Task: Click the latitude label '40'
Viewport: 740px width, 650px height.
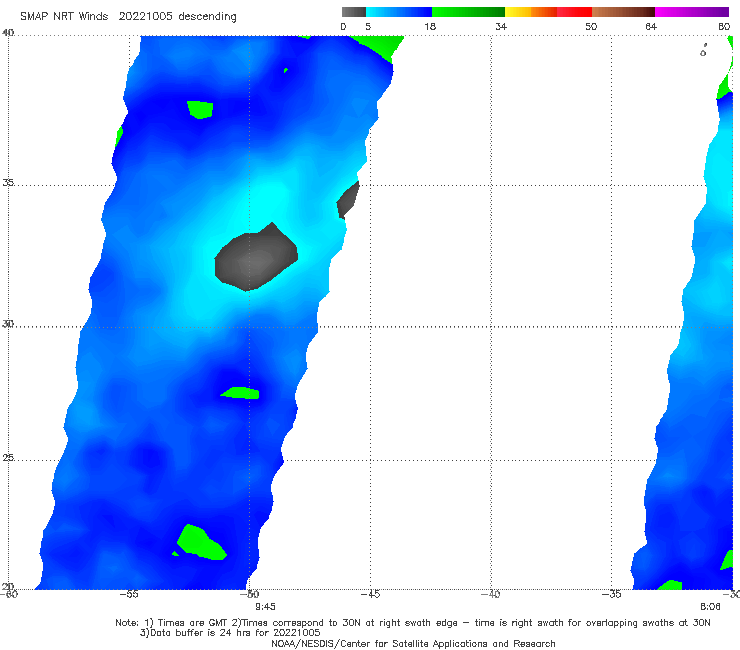Action: pyautogui.click(x=8, y=32)
